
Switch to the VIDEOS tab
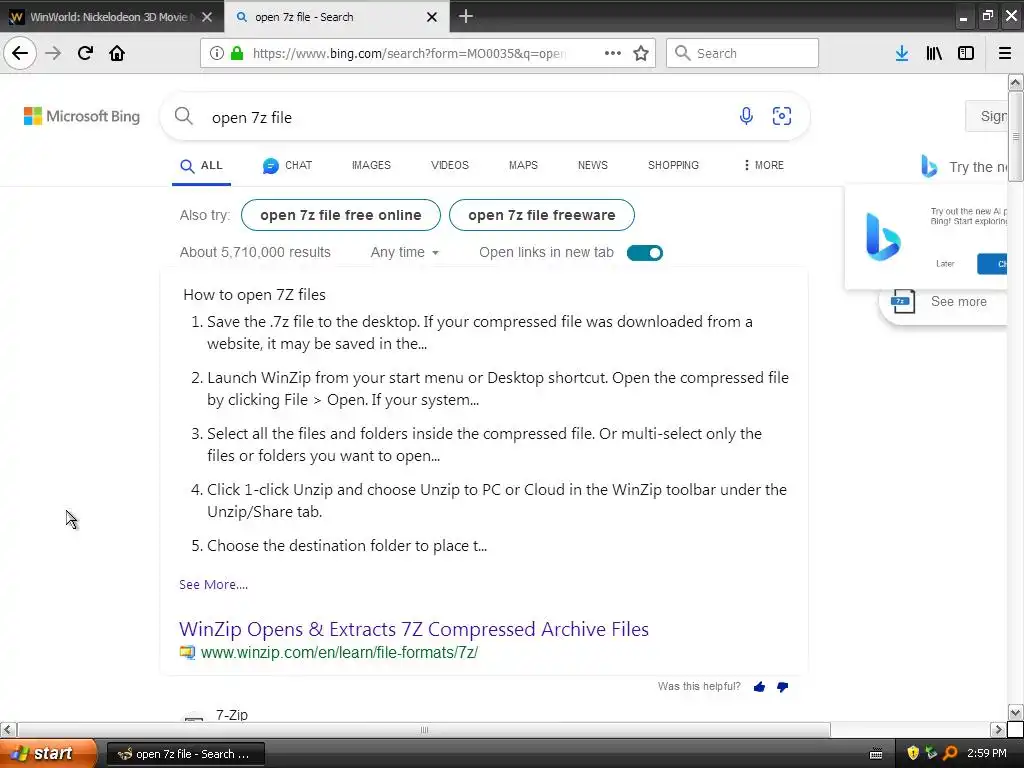click(x=449, y=165)
